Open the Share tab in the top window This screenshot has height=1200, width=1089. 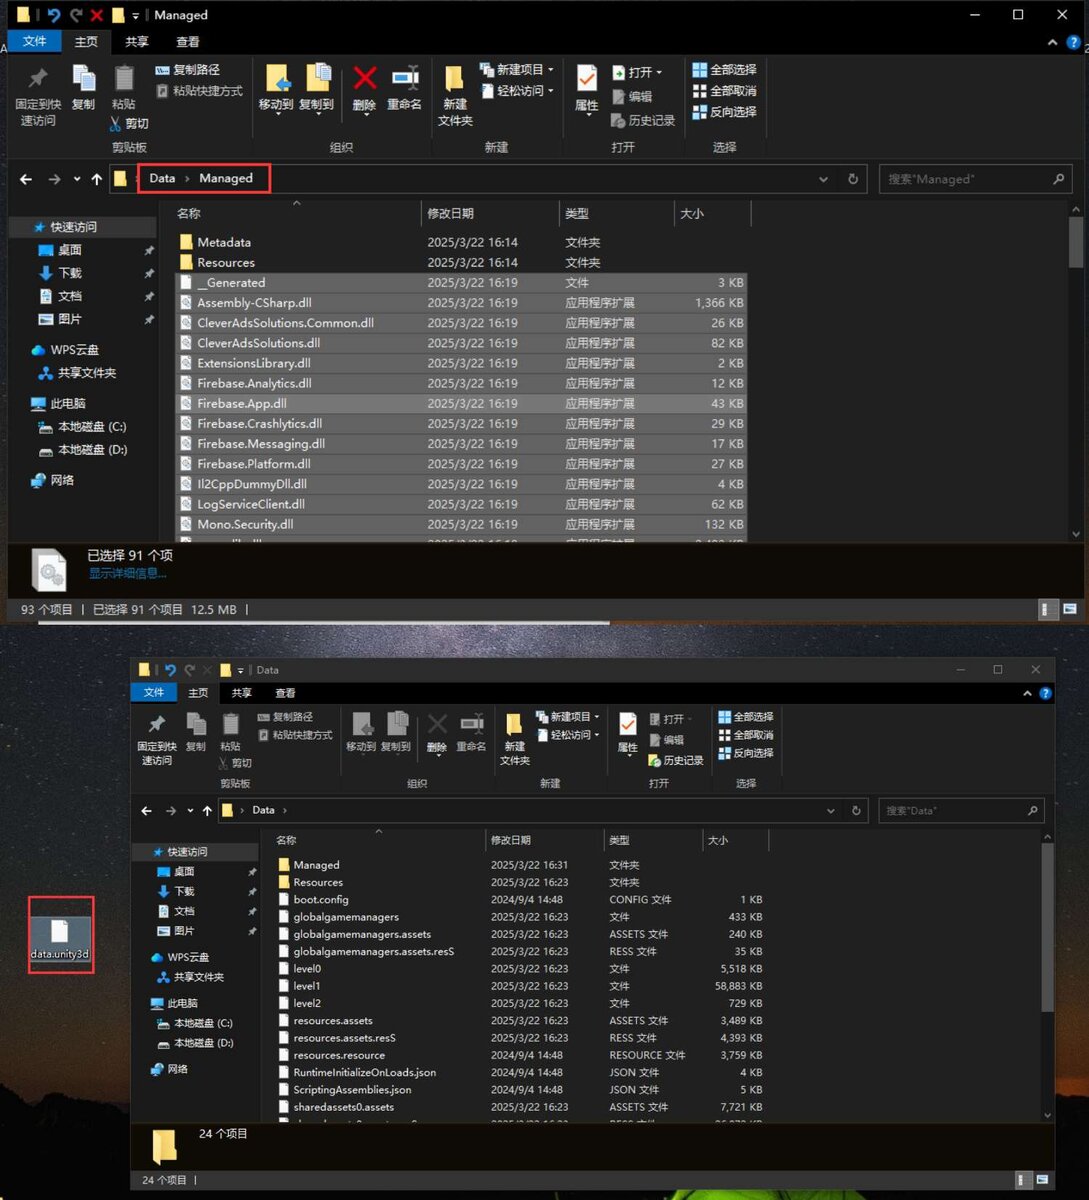pos(137,42)
